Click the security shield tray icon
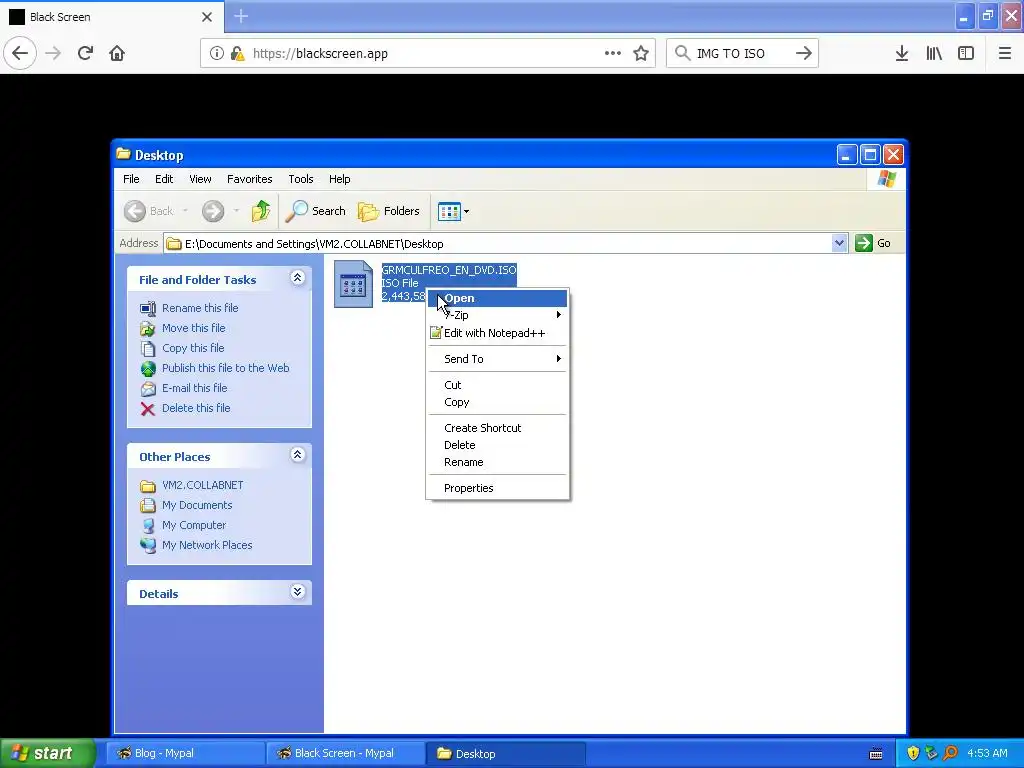The width and height of the screenshot is (1024, 768). [913, 754]
